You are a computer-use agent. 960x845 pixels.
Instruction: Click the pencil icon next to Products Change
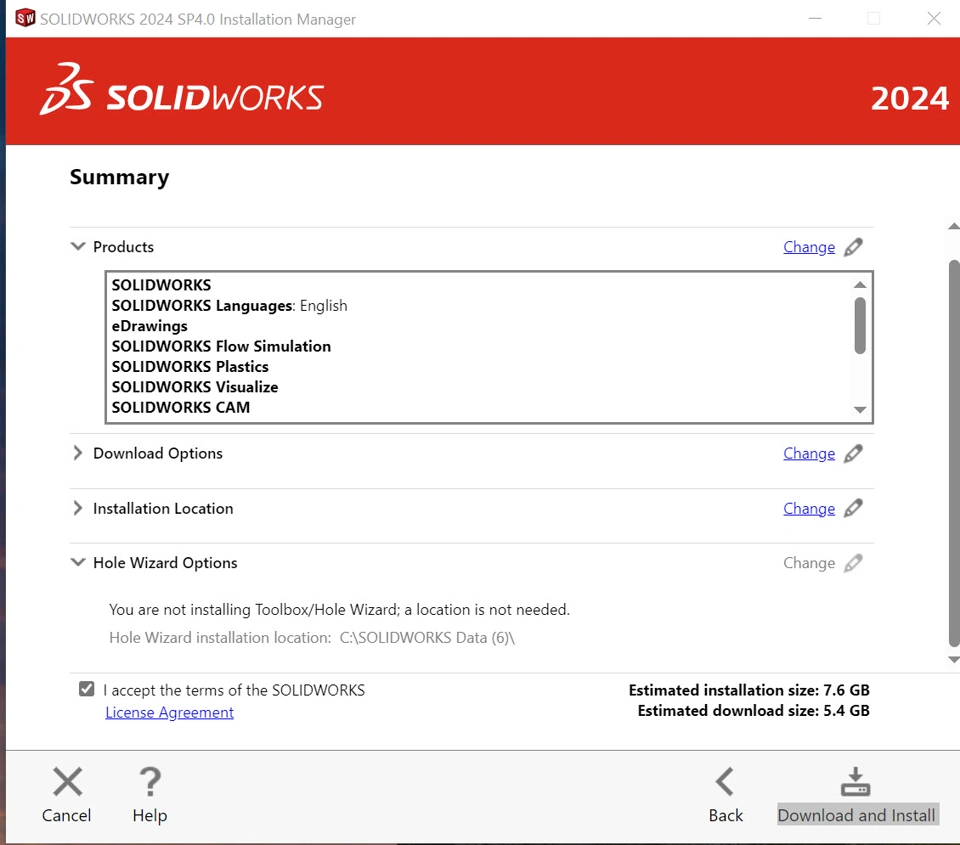(x=853, y=247)
